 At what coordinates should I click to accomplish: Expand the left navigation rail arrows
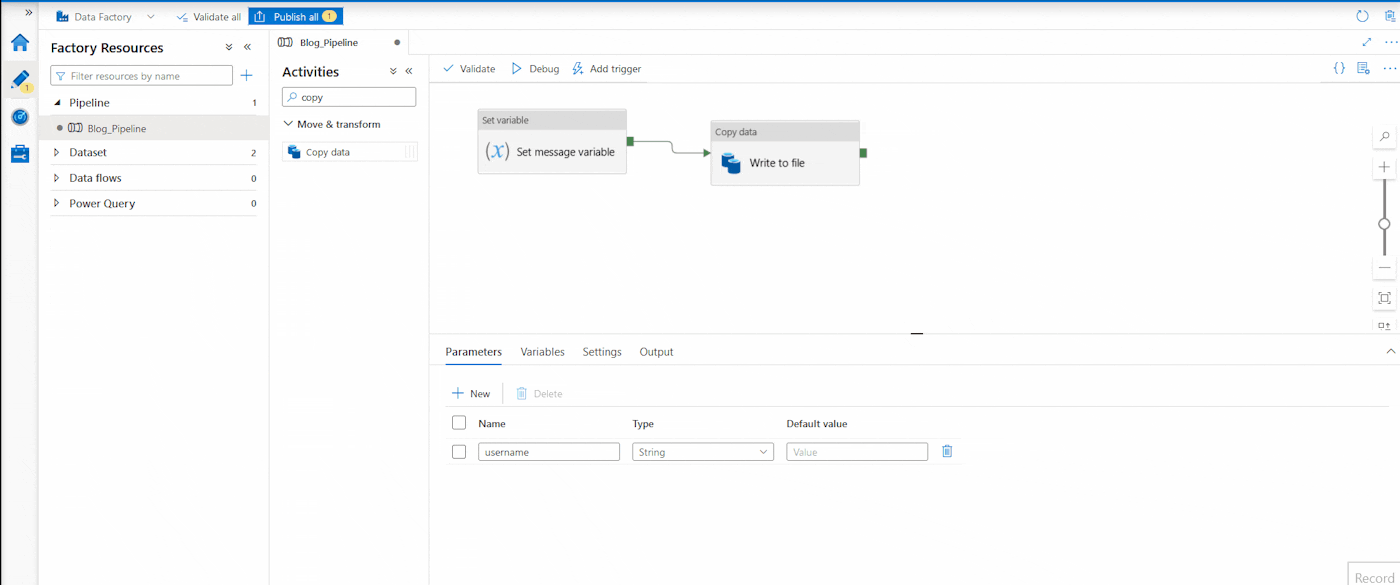coord(29,12)
